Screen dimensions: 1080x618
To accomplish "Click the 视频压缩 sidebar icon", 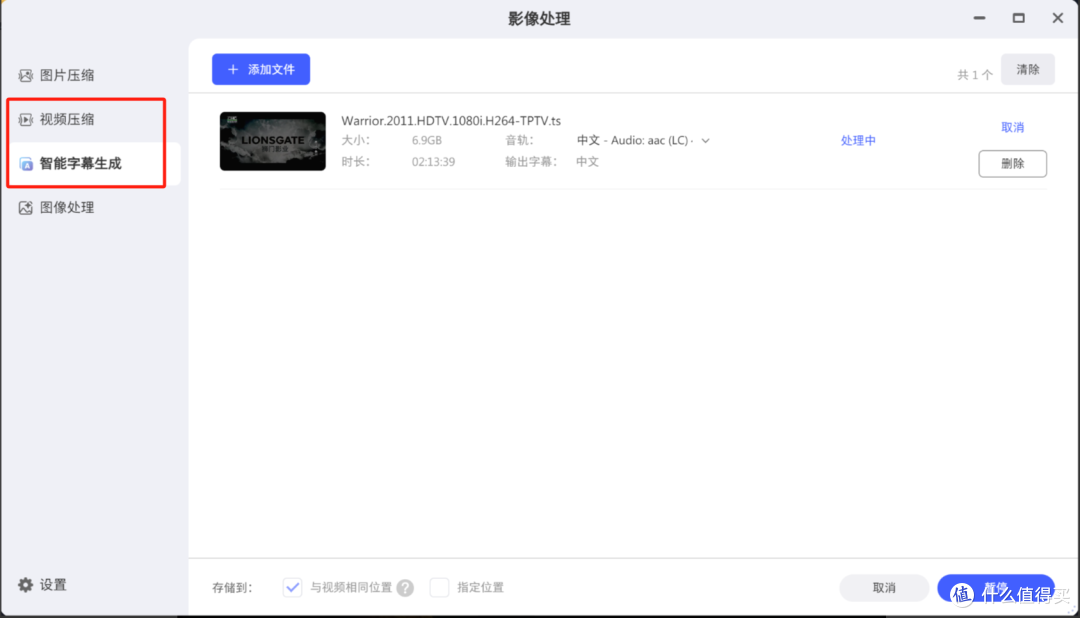I will tap(25, 119).
